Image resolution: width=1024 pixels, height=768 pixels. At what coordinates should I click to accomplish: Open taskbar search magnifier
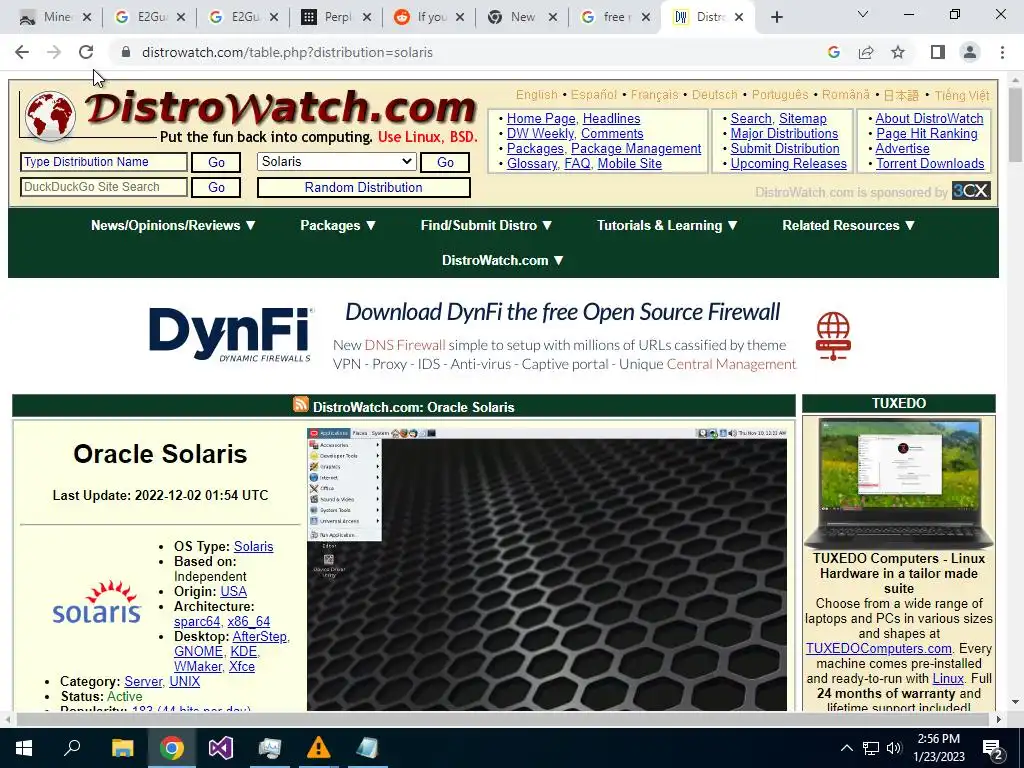pos(73,748)
